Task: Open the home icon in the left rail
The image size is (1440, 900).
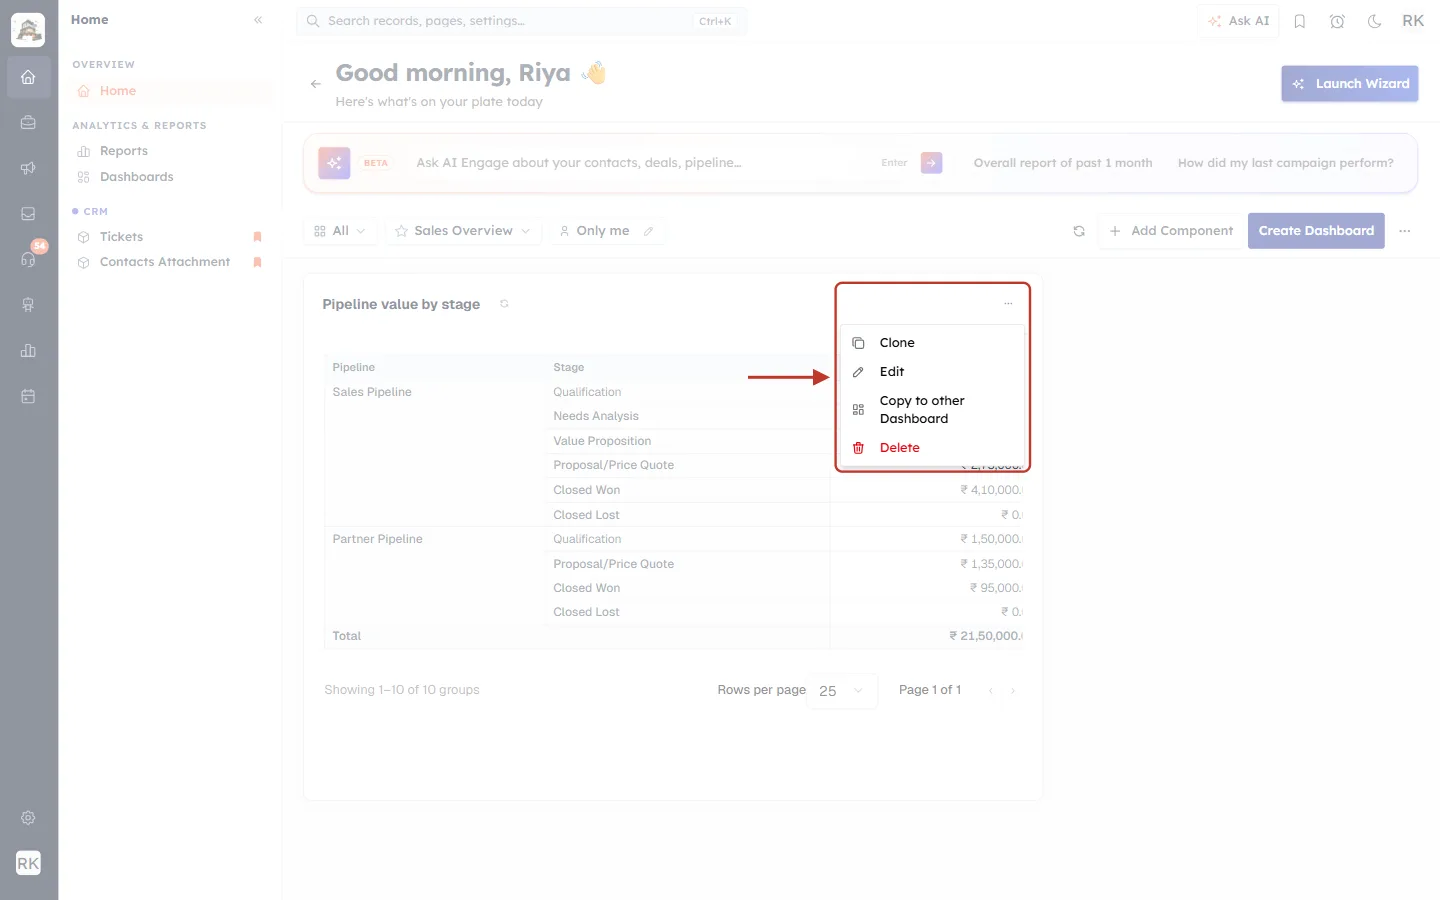Action: (28, 77)
